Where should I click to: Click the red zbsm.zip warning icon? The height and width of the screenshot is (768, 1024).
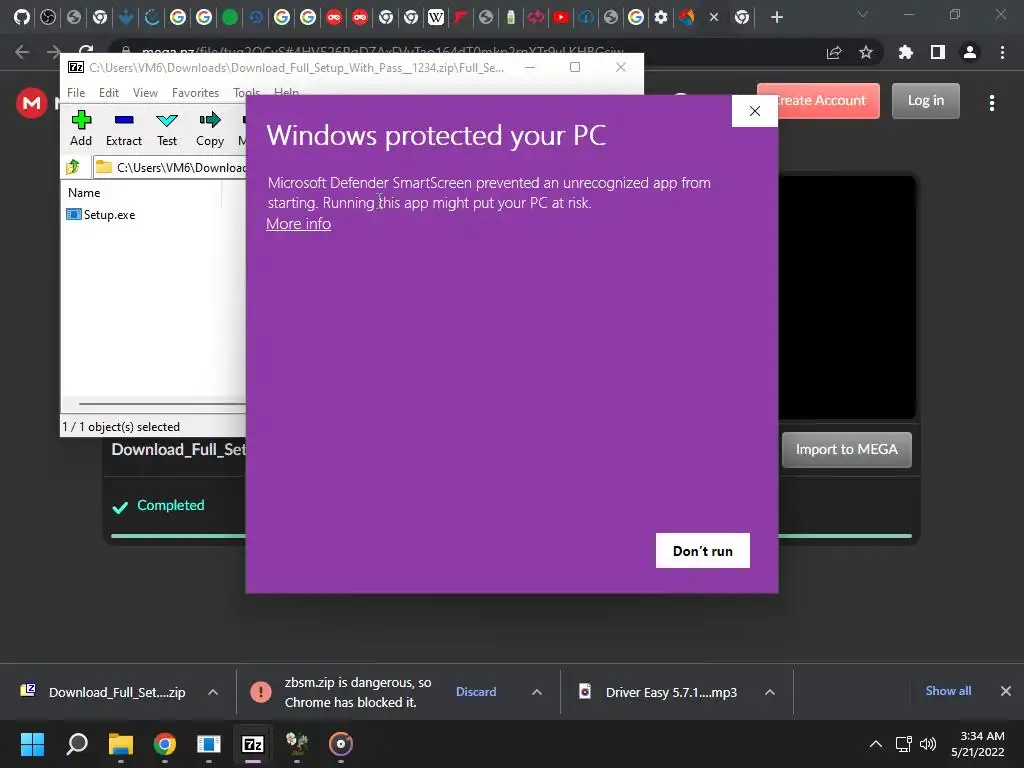pos(261,692)
